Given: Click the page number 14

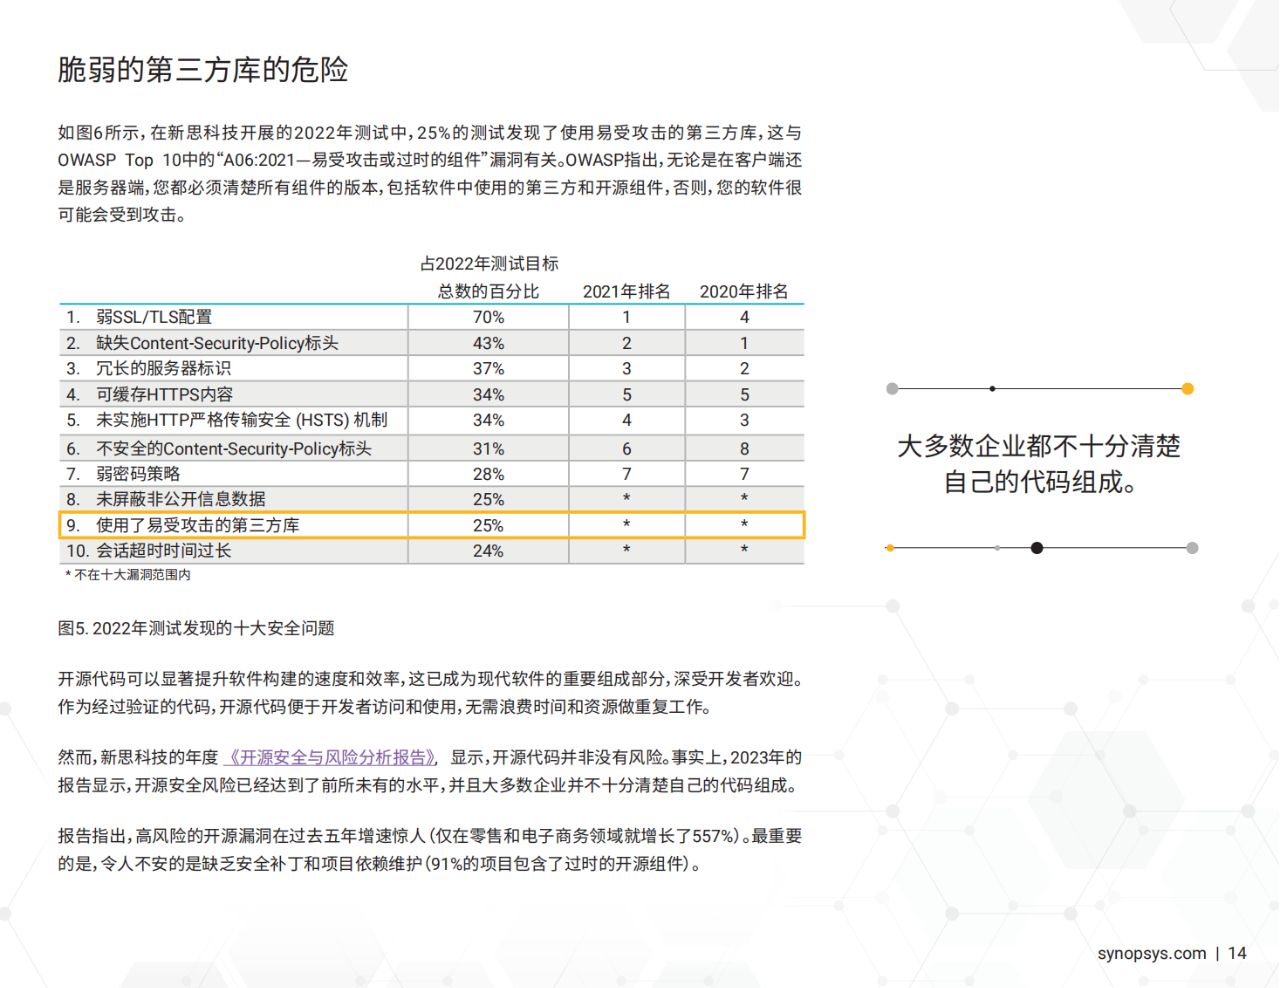Looking at the screenshot, I should pyautogui.click(x=1237, y=953).
